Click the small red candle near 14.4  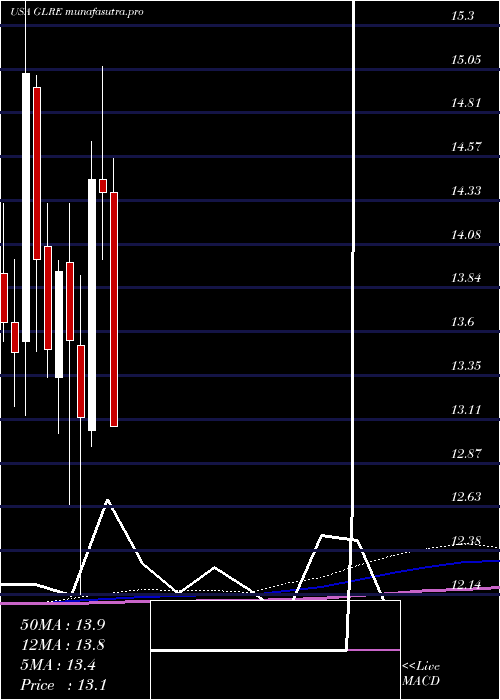(103, 186)
